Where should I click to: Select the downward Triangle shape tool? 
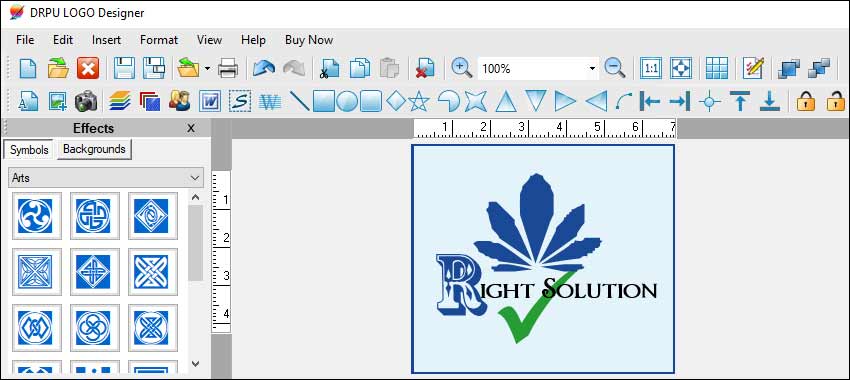point(536,101)
